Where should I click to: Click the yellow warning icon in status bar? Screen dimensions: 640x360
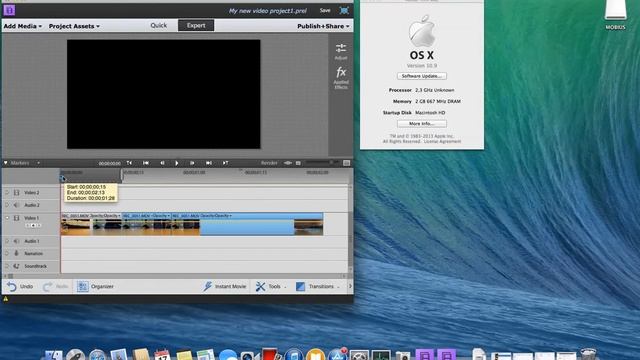pyautogui.click(x=6, y=299)
